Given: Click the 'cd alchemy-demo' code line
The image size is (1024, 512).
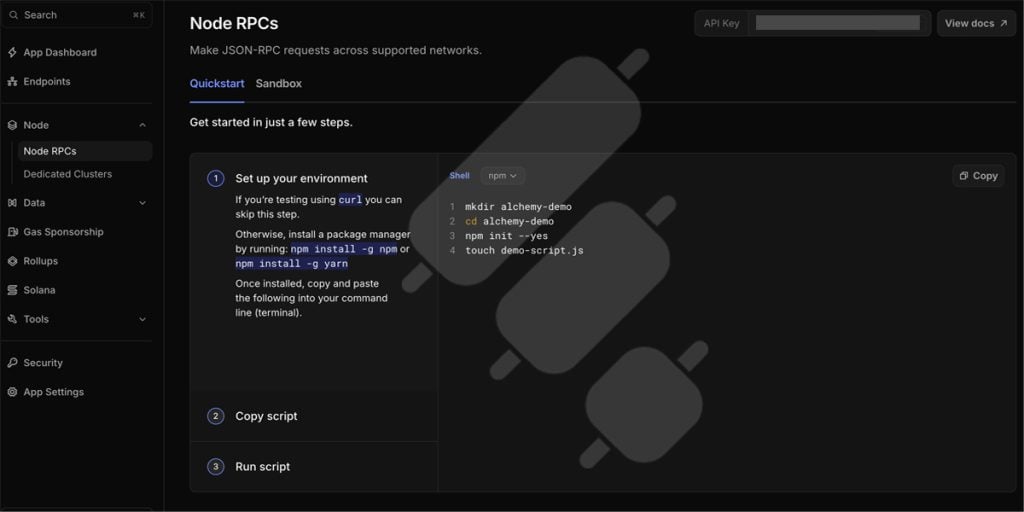Looking at the screenshot, I should pos(509,221).
